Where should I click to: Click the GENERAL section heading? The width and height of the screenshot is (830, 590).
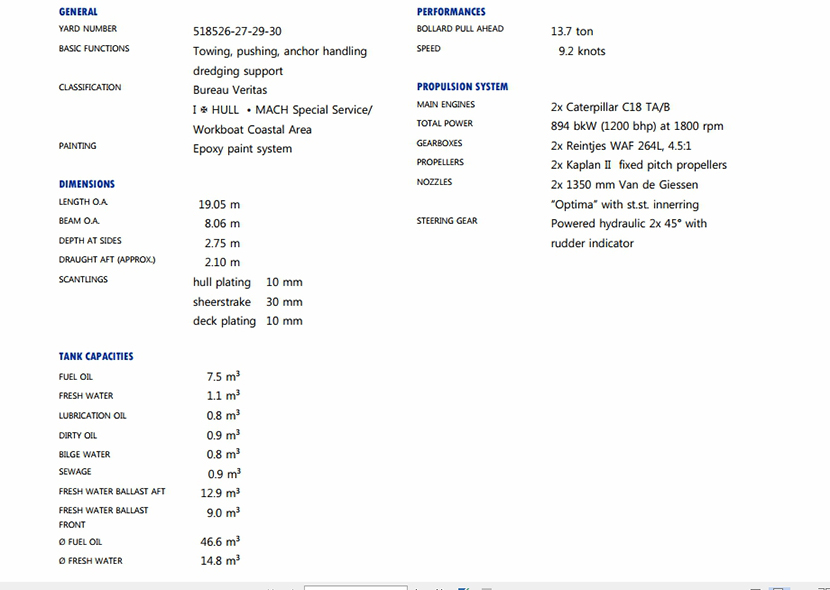78,12
